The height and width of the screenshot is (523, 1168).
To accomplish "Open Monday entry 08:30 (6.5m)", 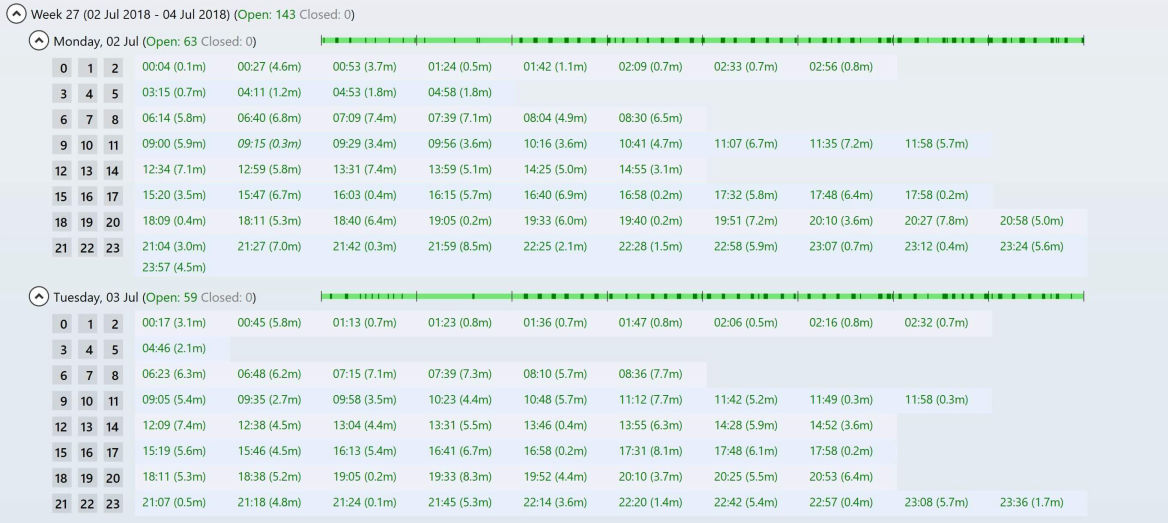I will (x=650, y=118).
